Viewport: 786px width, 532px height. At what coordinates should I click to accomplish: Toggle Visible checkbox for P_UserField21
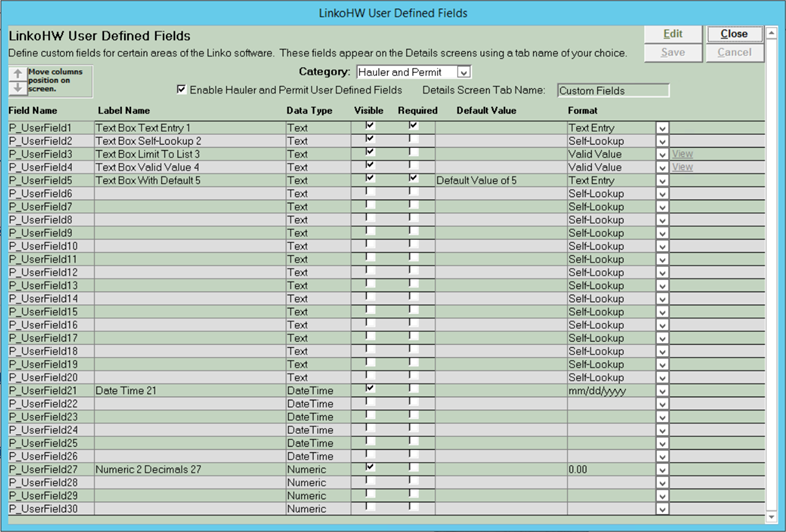click(x=370, y=388)
